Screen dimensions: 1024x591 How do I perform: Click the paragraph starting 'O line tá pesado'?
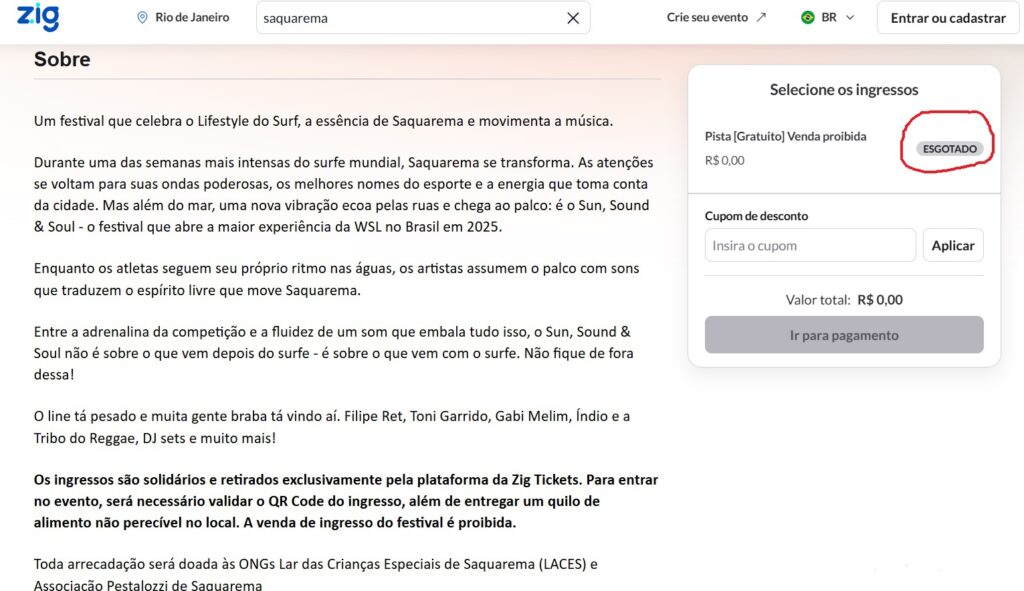pyautogui.click(x=332, y=427)
